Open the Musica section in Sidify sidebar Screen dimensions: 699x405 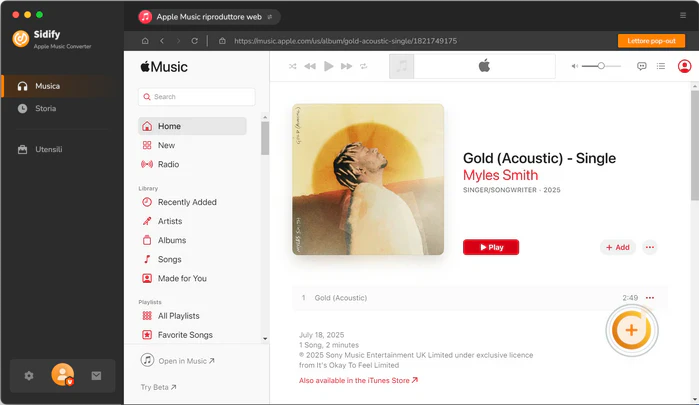tap(58, 86)
